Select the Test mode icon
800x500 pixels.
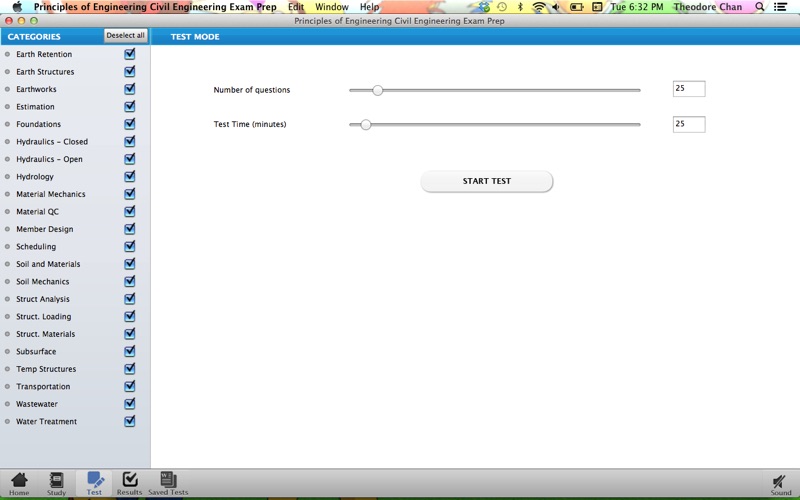pos(94,484)
